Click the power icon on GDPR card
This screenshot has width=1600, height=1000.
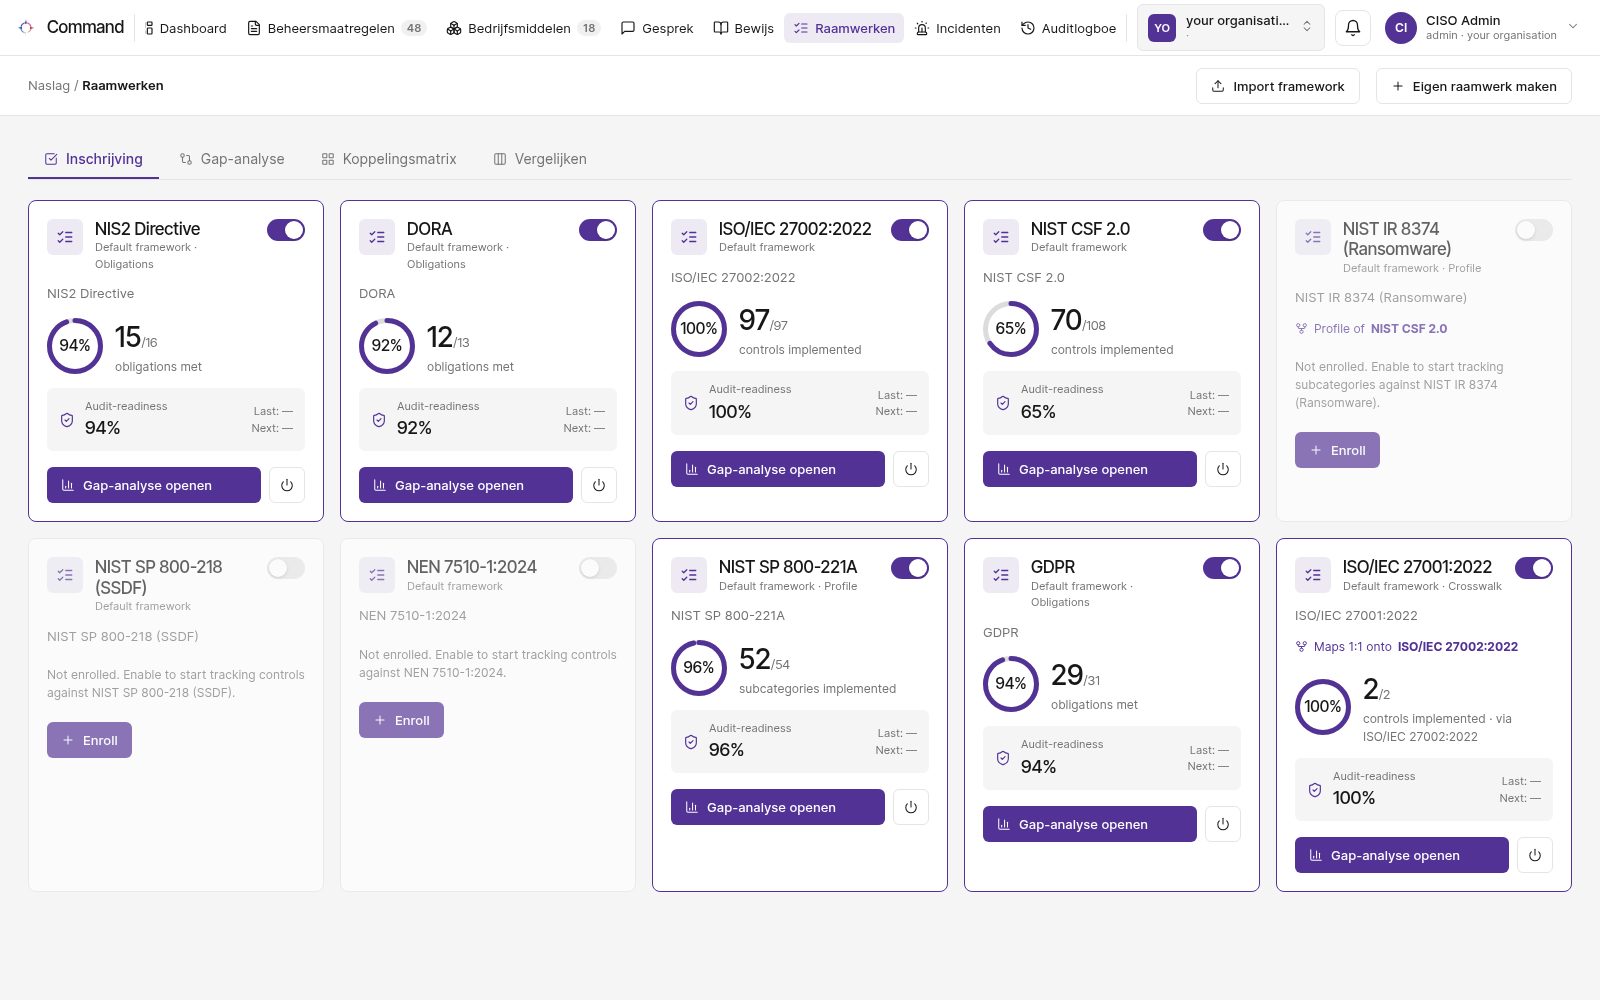[1223, 824]
